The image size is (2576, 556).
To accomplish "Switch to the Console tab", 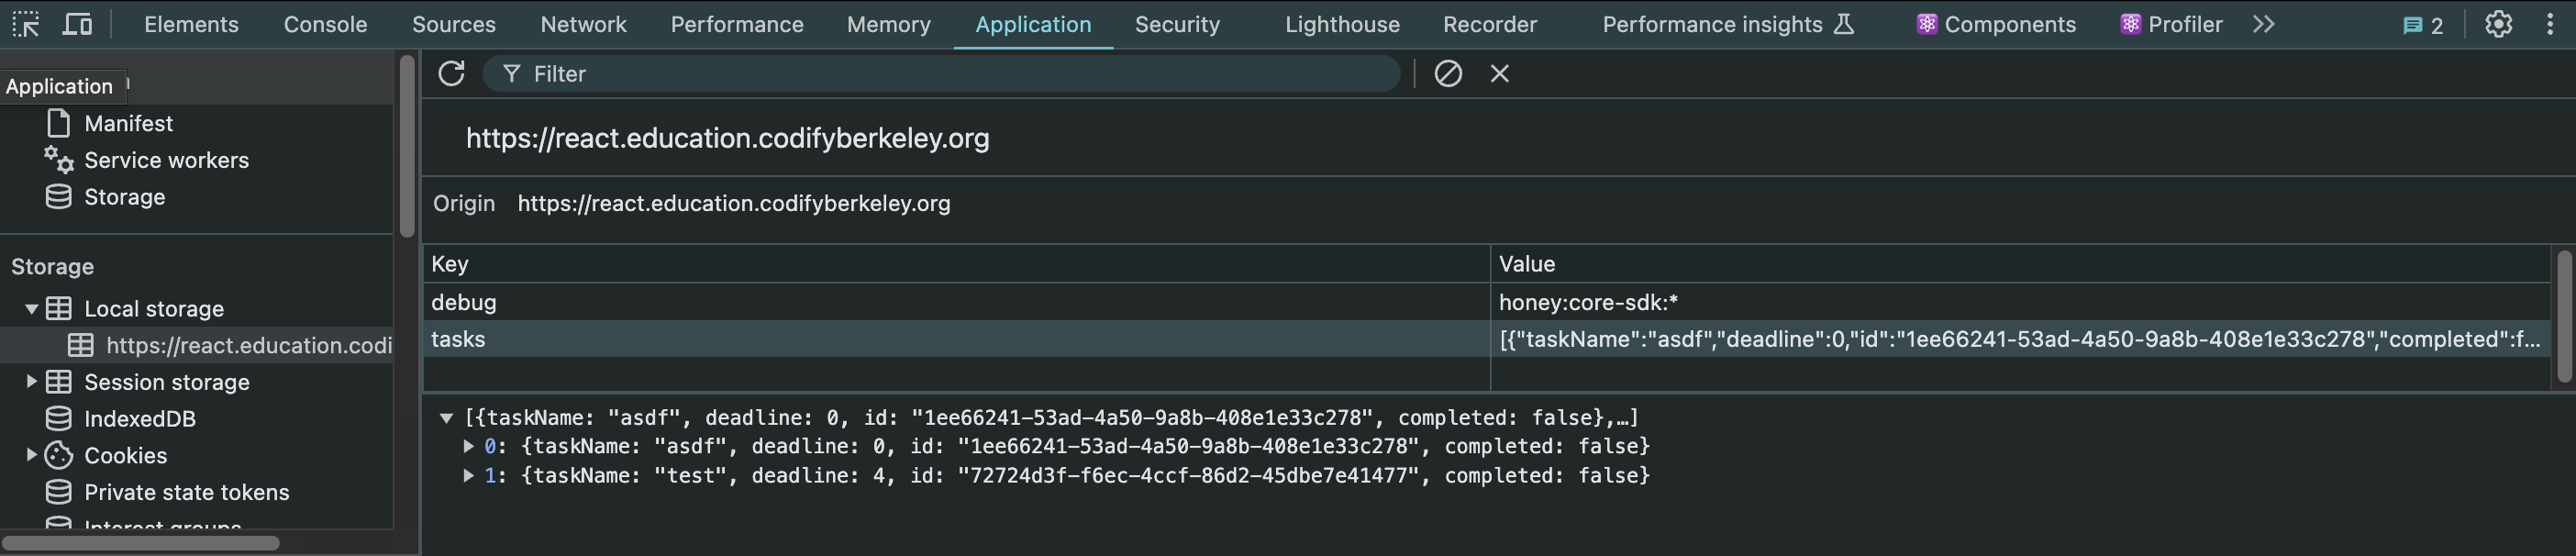I will pyautogui.click(x=325, y=24).
